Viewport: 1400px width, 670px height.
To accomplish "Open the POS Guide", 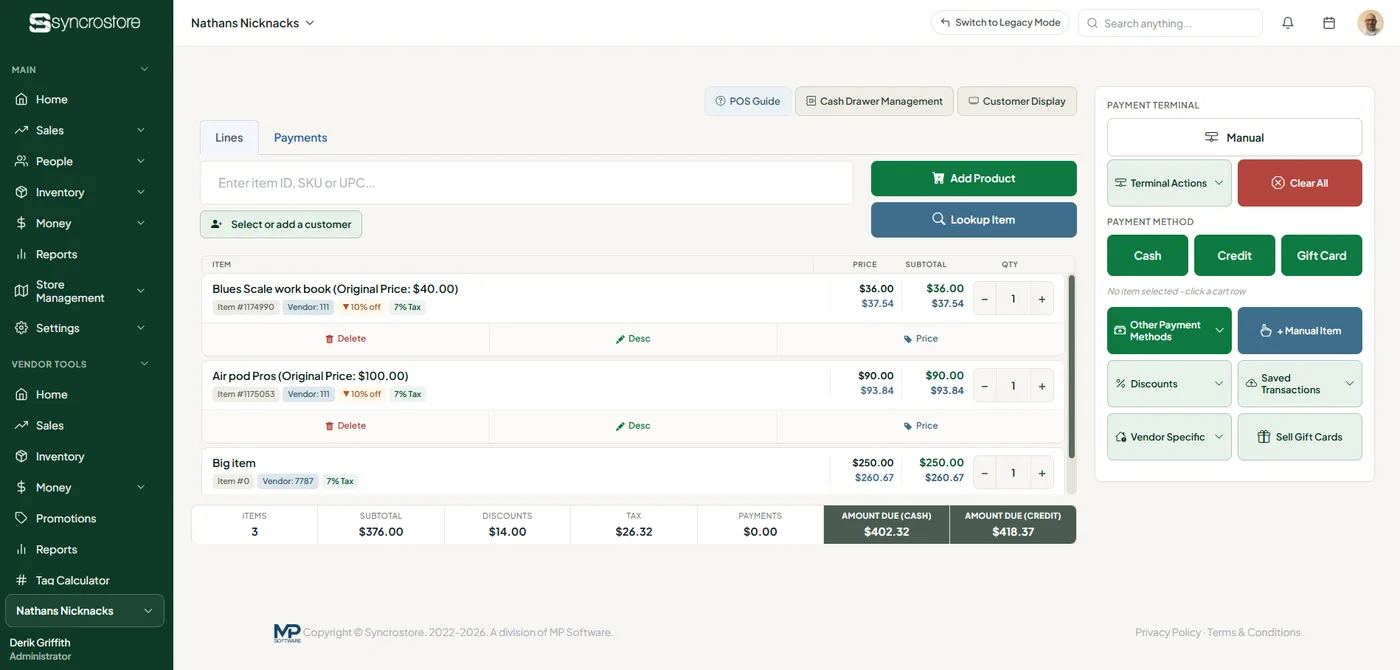I will click(747, 101).
